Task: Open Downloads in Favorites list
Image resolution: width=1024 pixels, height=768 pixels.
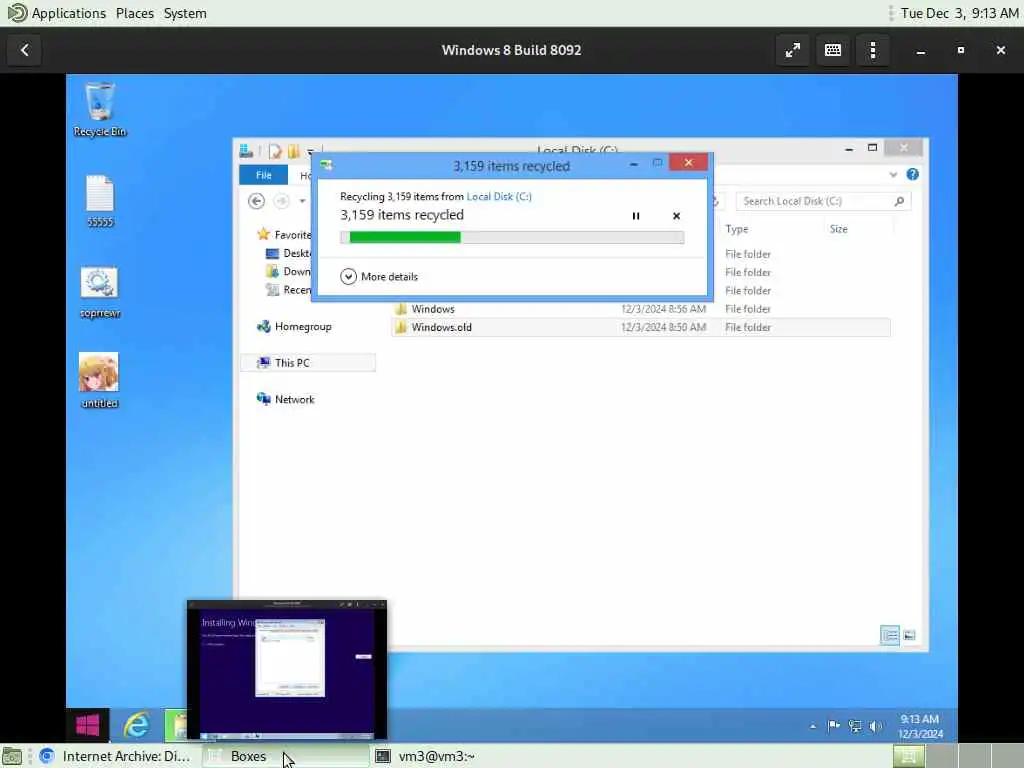Action: pyautogui.click(x=289, y=272)
